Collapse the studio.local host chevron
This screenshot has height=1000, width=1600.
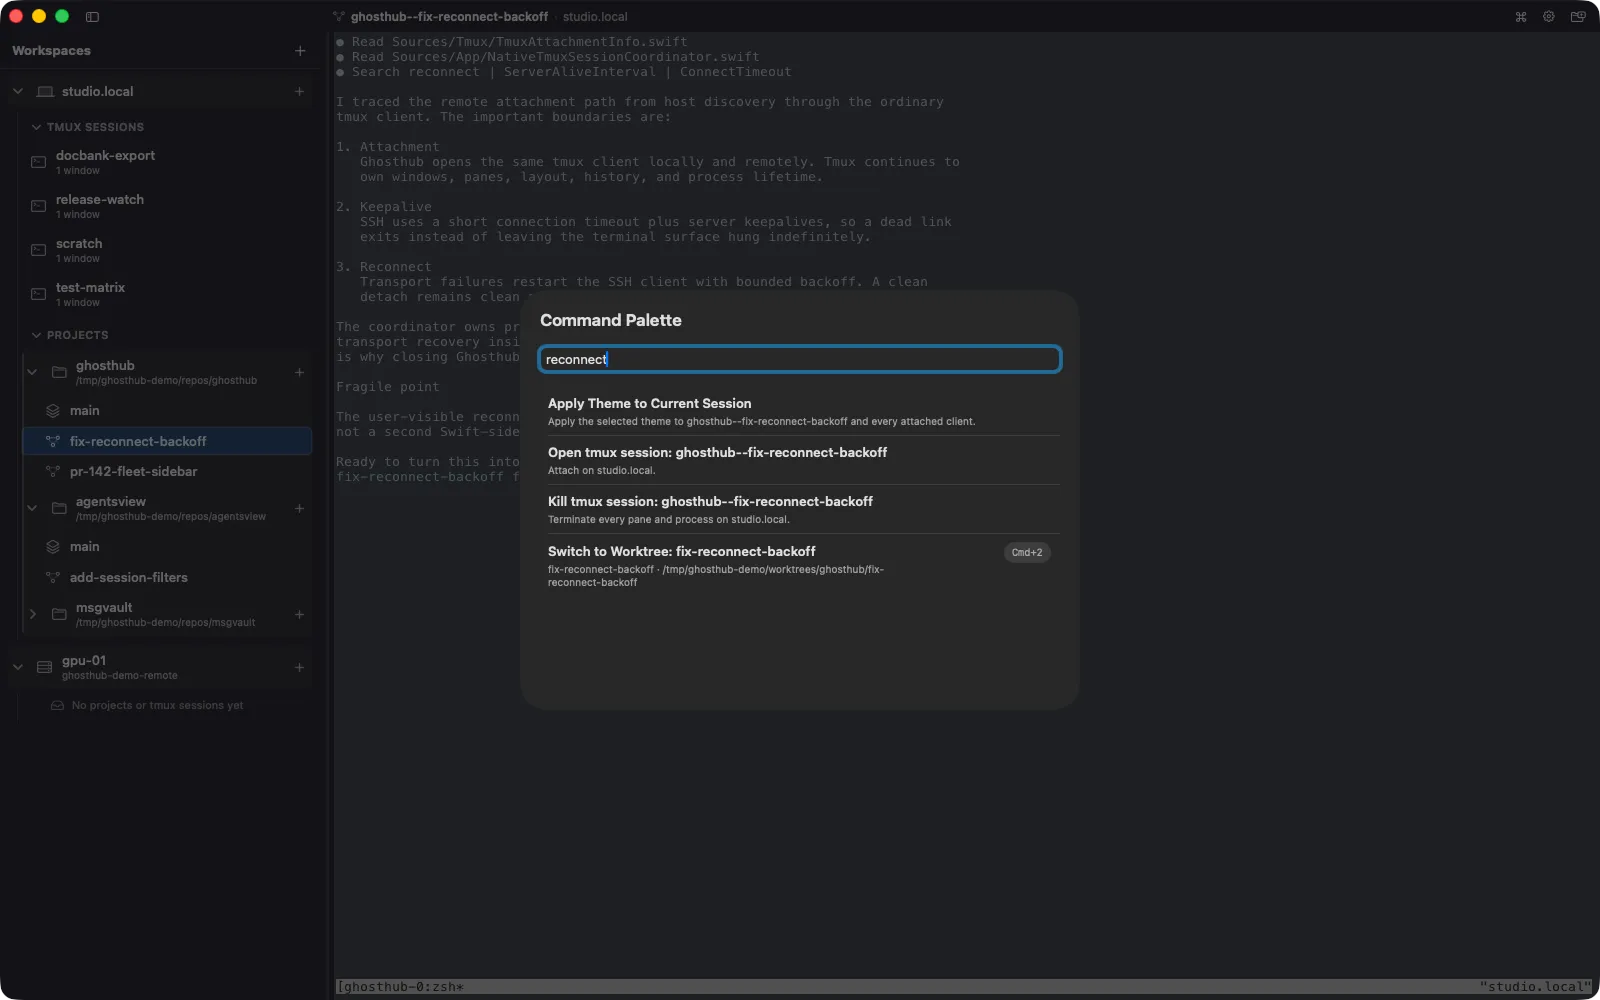[17, 91]
